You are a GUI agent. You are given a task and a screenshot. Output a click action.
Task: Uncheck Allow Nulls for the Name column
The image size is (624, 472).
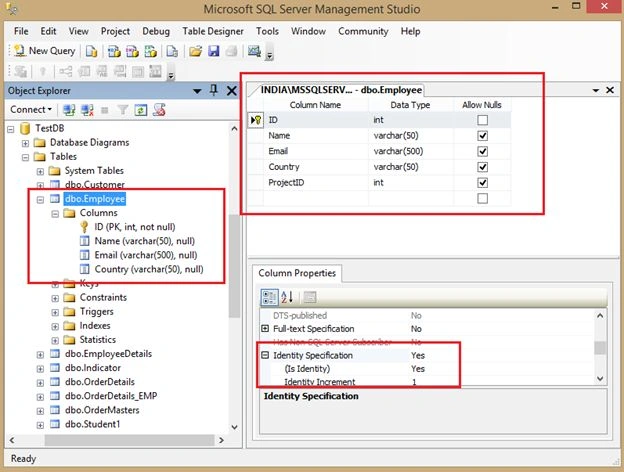(x=482, y=136)
